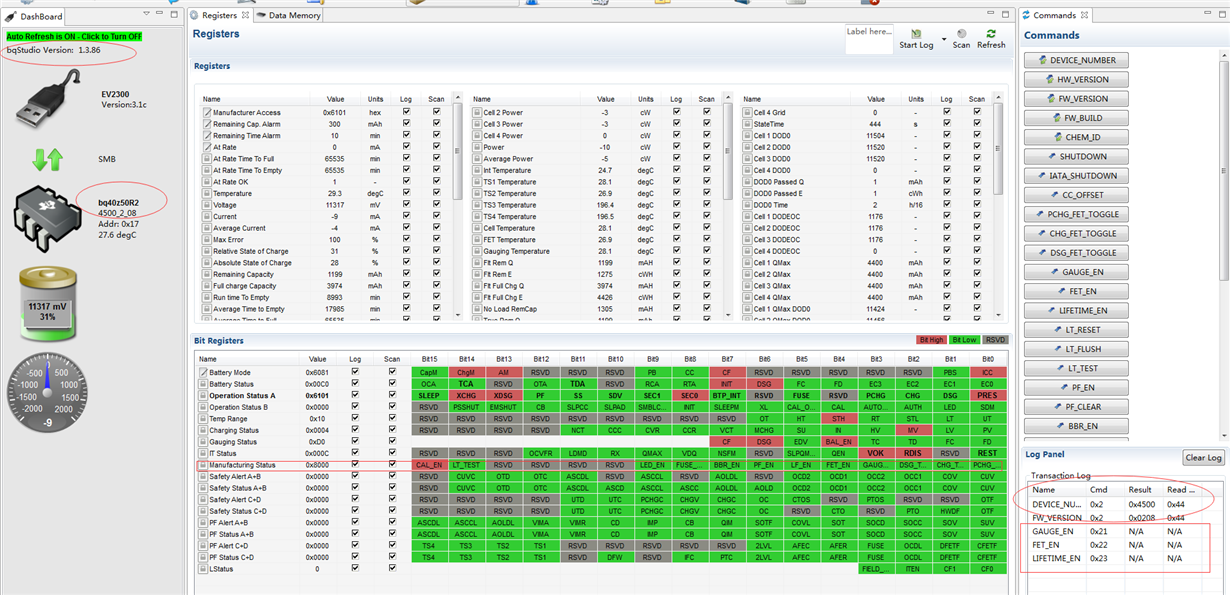Click the green Refresh icon
Image resolution: width=1230 pixels, height=595 pixels.
991,33
